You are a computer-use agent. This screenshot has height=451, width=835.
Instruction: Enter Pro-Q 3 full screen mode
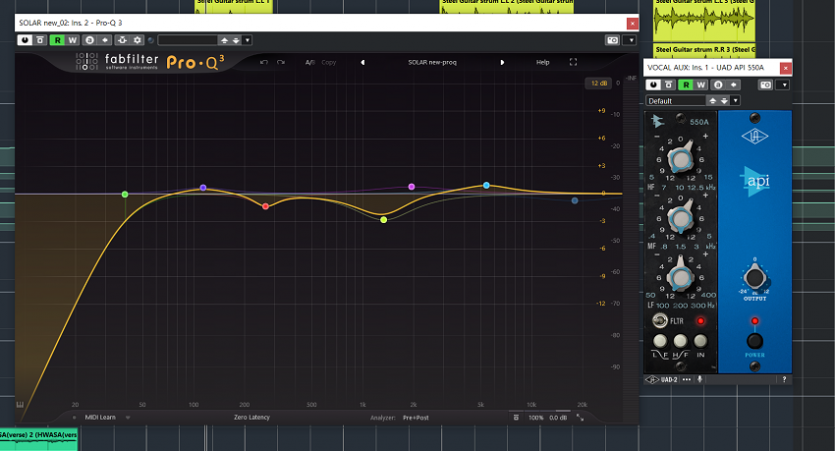[x=573, y=62]
